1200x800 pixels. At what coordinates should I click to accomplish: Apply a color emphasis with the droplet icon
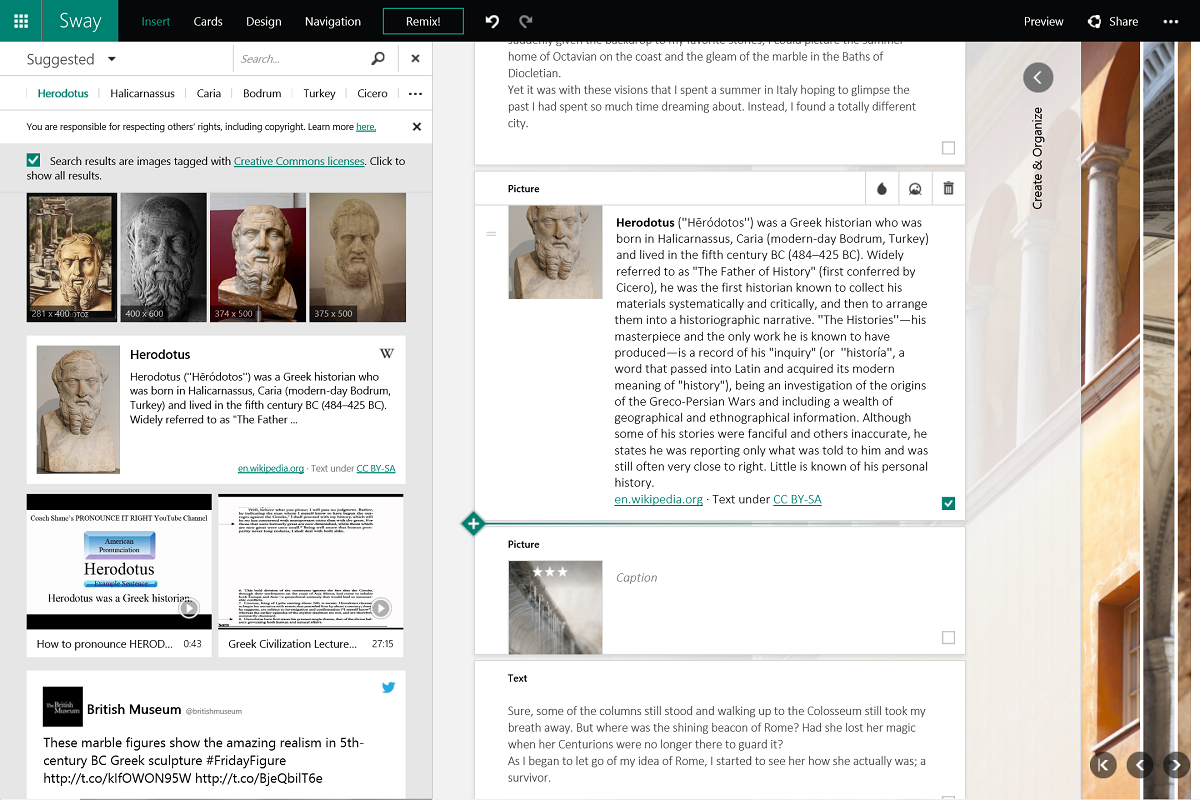pos(881,188)
